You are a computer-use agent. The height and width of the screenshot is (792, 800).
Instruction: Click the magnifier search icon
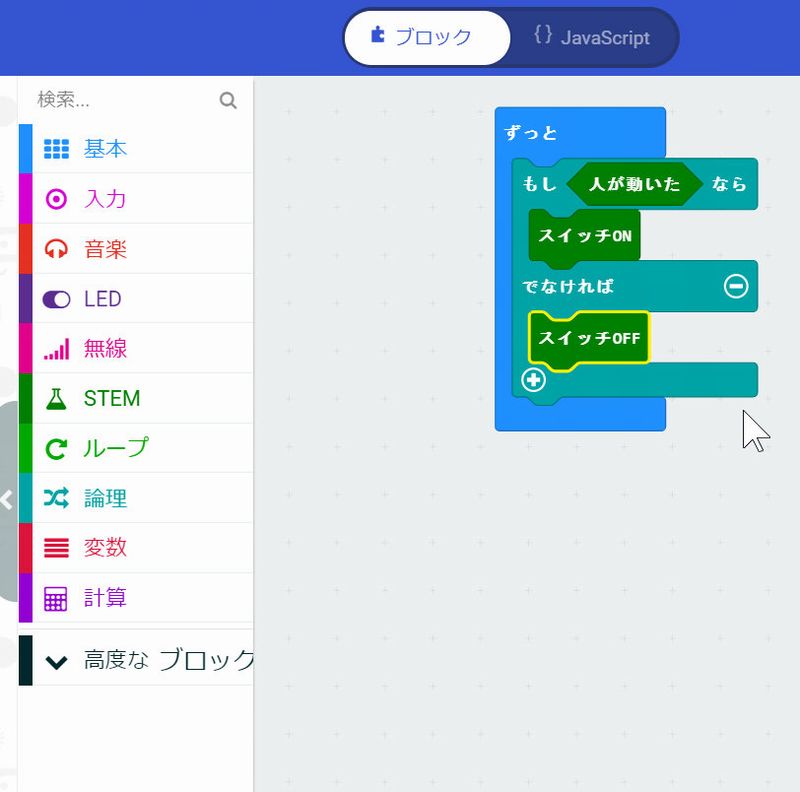[228, 100]
